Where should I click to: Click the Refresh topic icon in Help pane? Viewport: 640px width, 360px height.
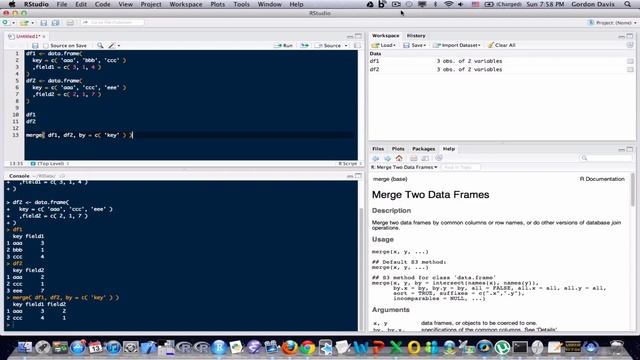tap(439, 158)
